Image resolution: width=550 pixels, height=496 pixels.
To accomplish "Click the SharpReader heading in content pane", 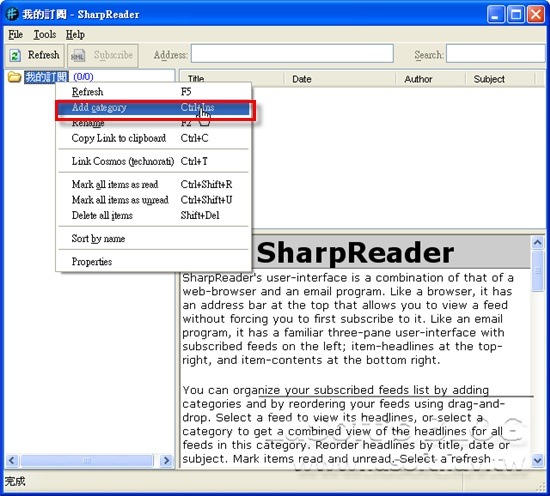I will click(355, 253).
